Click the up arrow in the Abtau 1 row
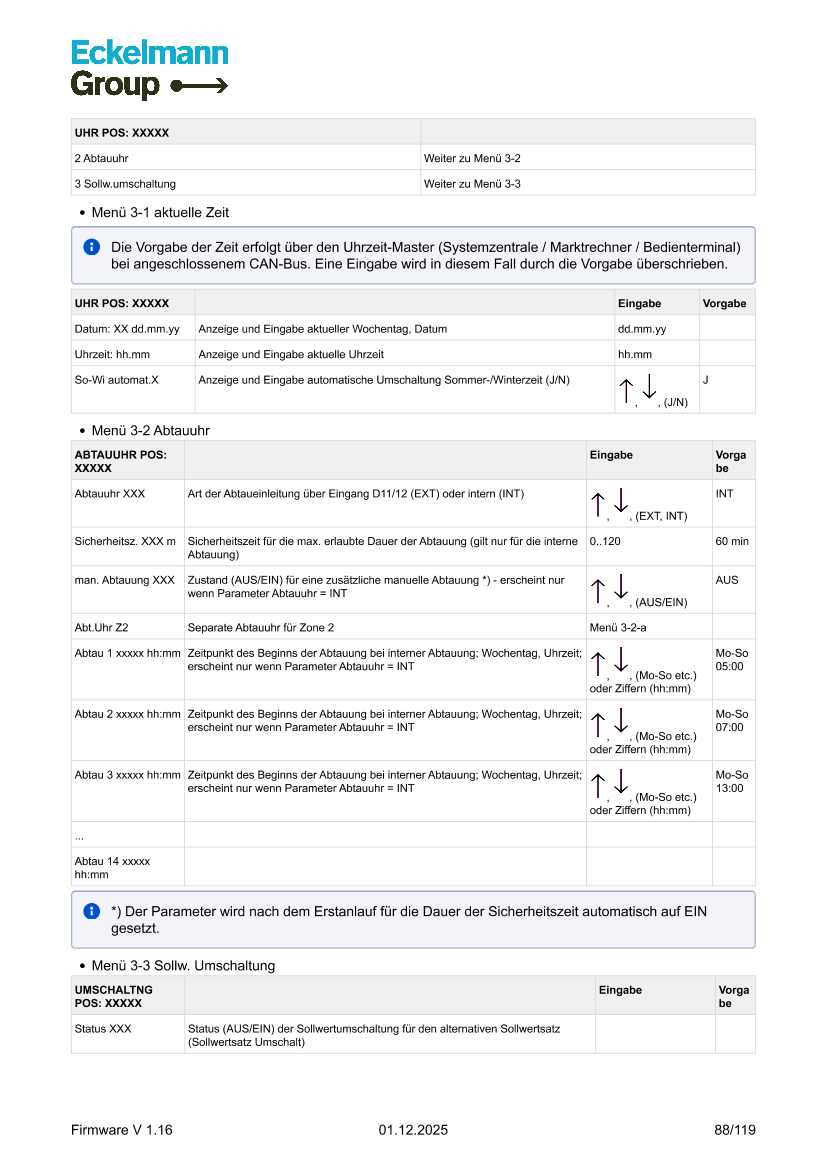This screenshot has width=827, height=1169. (598, 664)
